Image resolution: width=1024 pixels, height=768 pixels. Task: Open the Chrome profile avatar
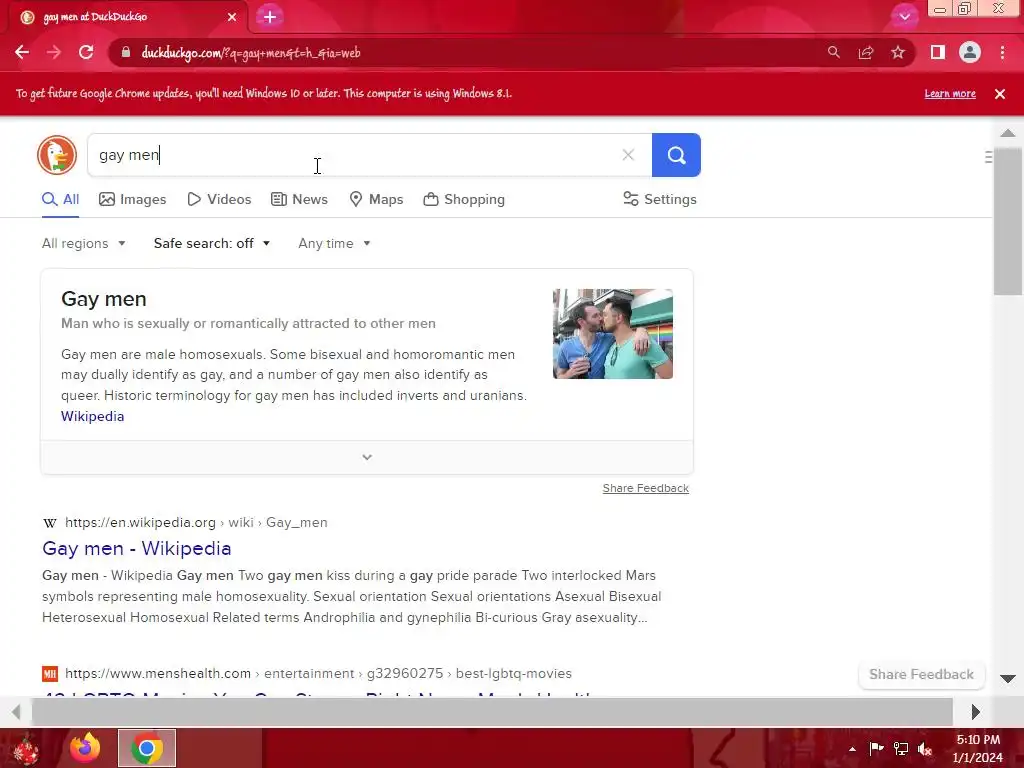tap(970, 52)
